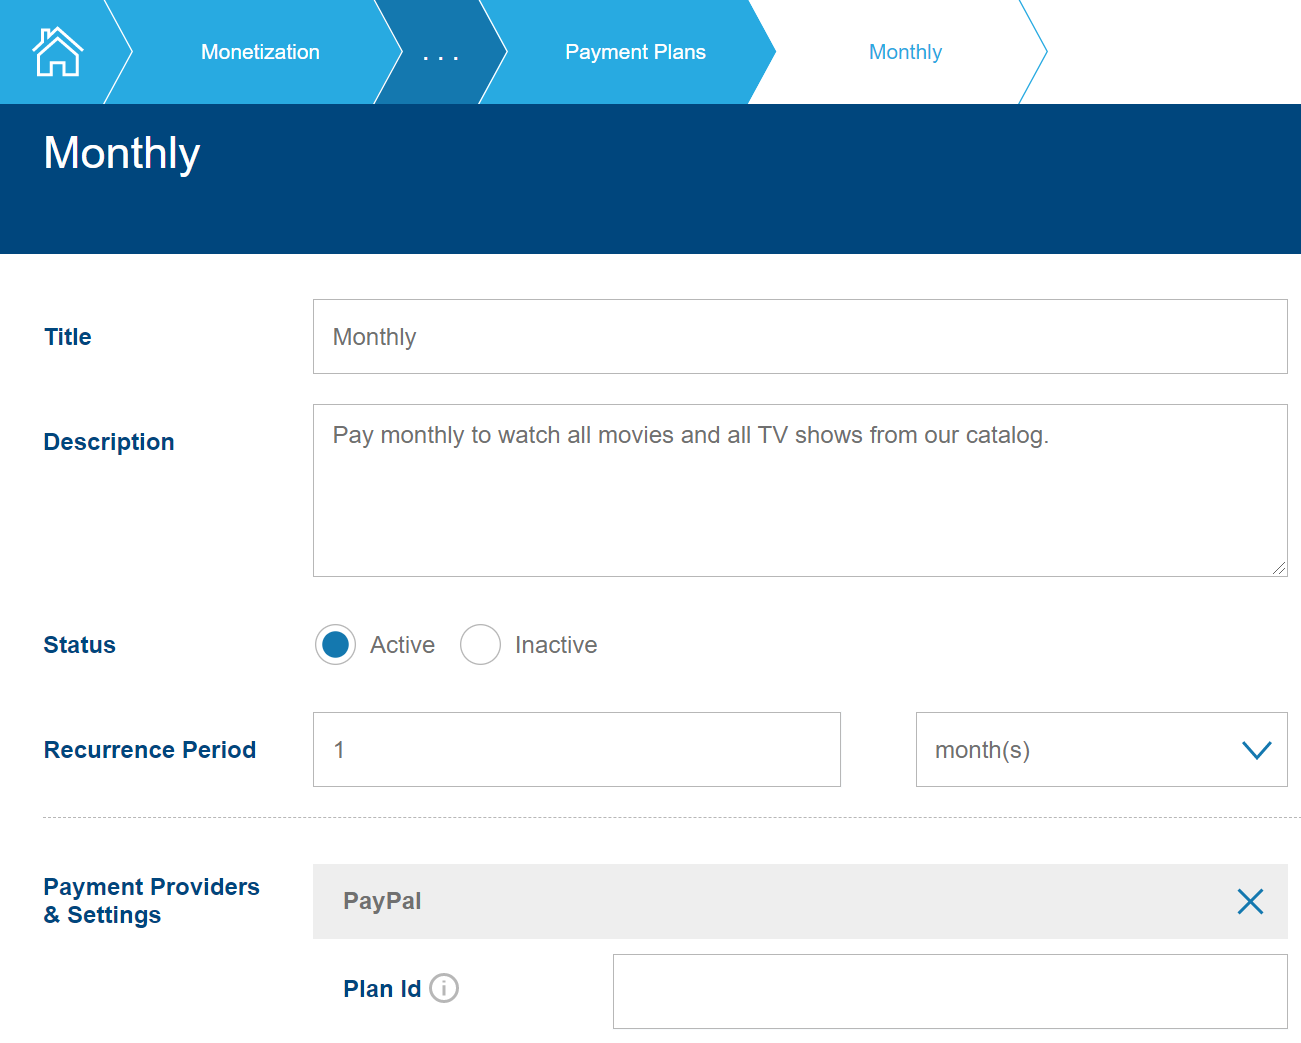
Task: Go to the Home breadcrumb icon
Action: [x=57, y=52]
